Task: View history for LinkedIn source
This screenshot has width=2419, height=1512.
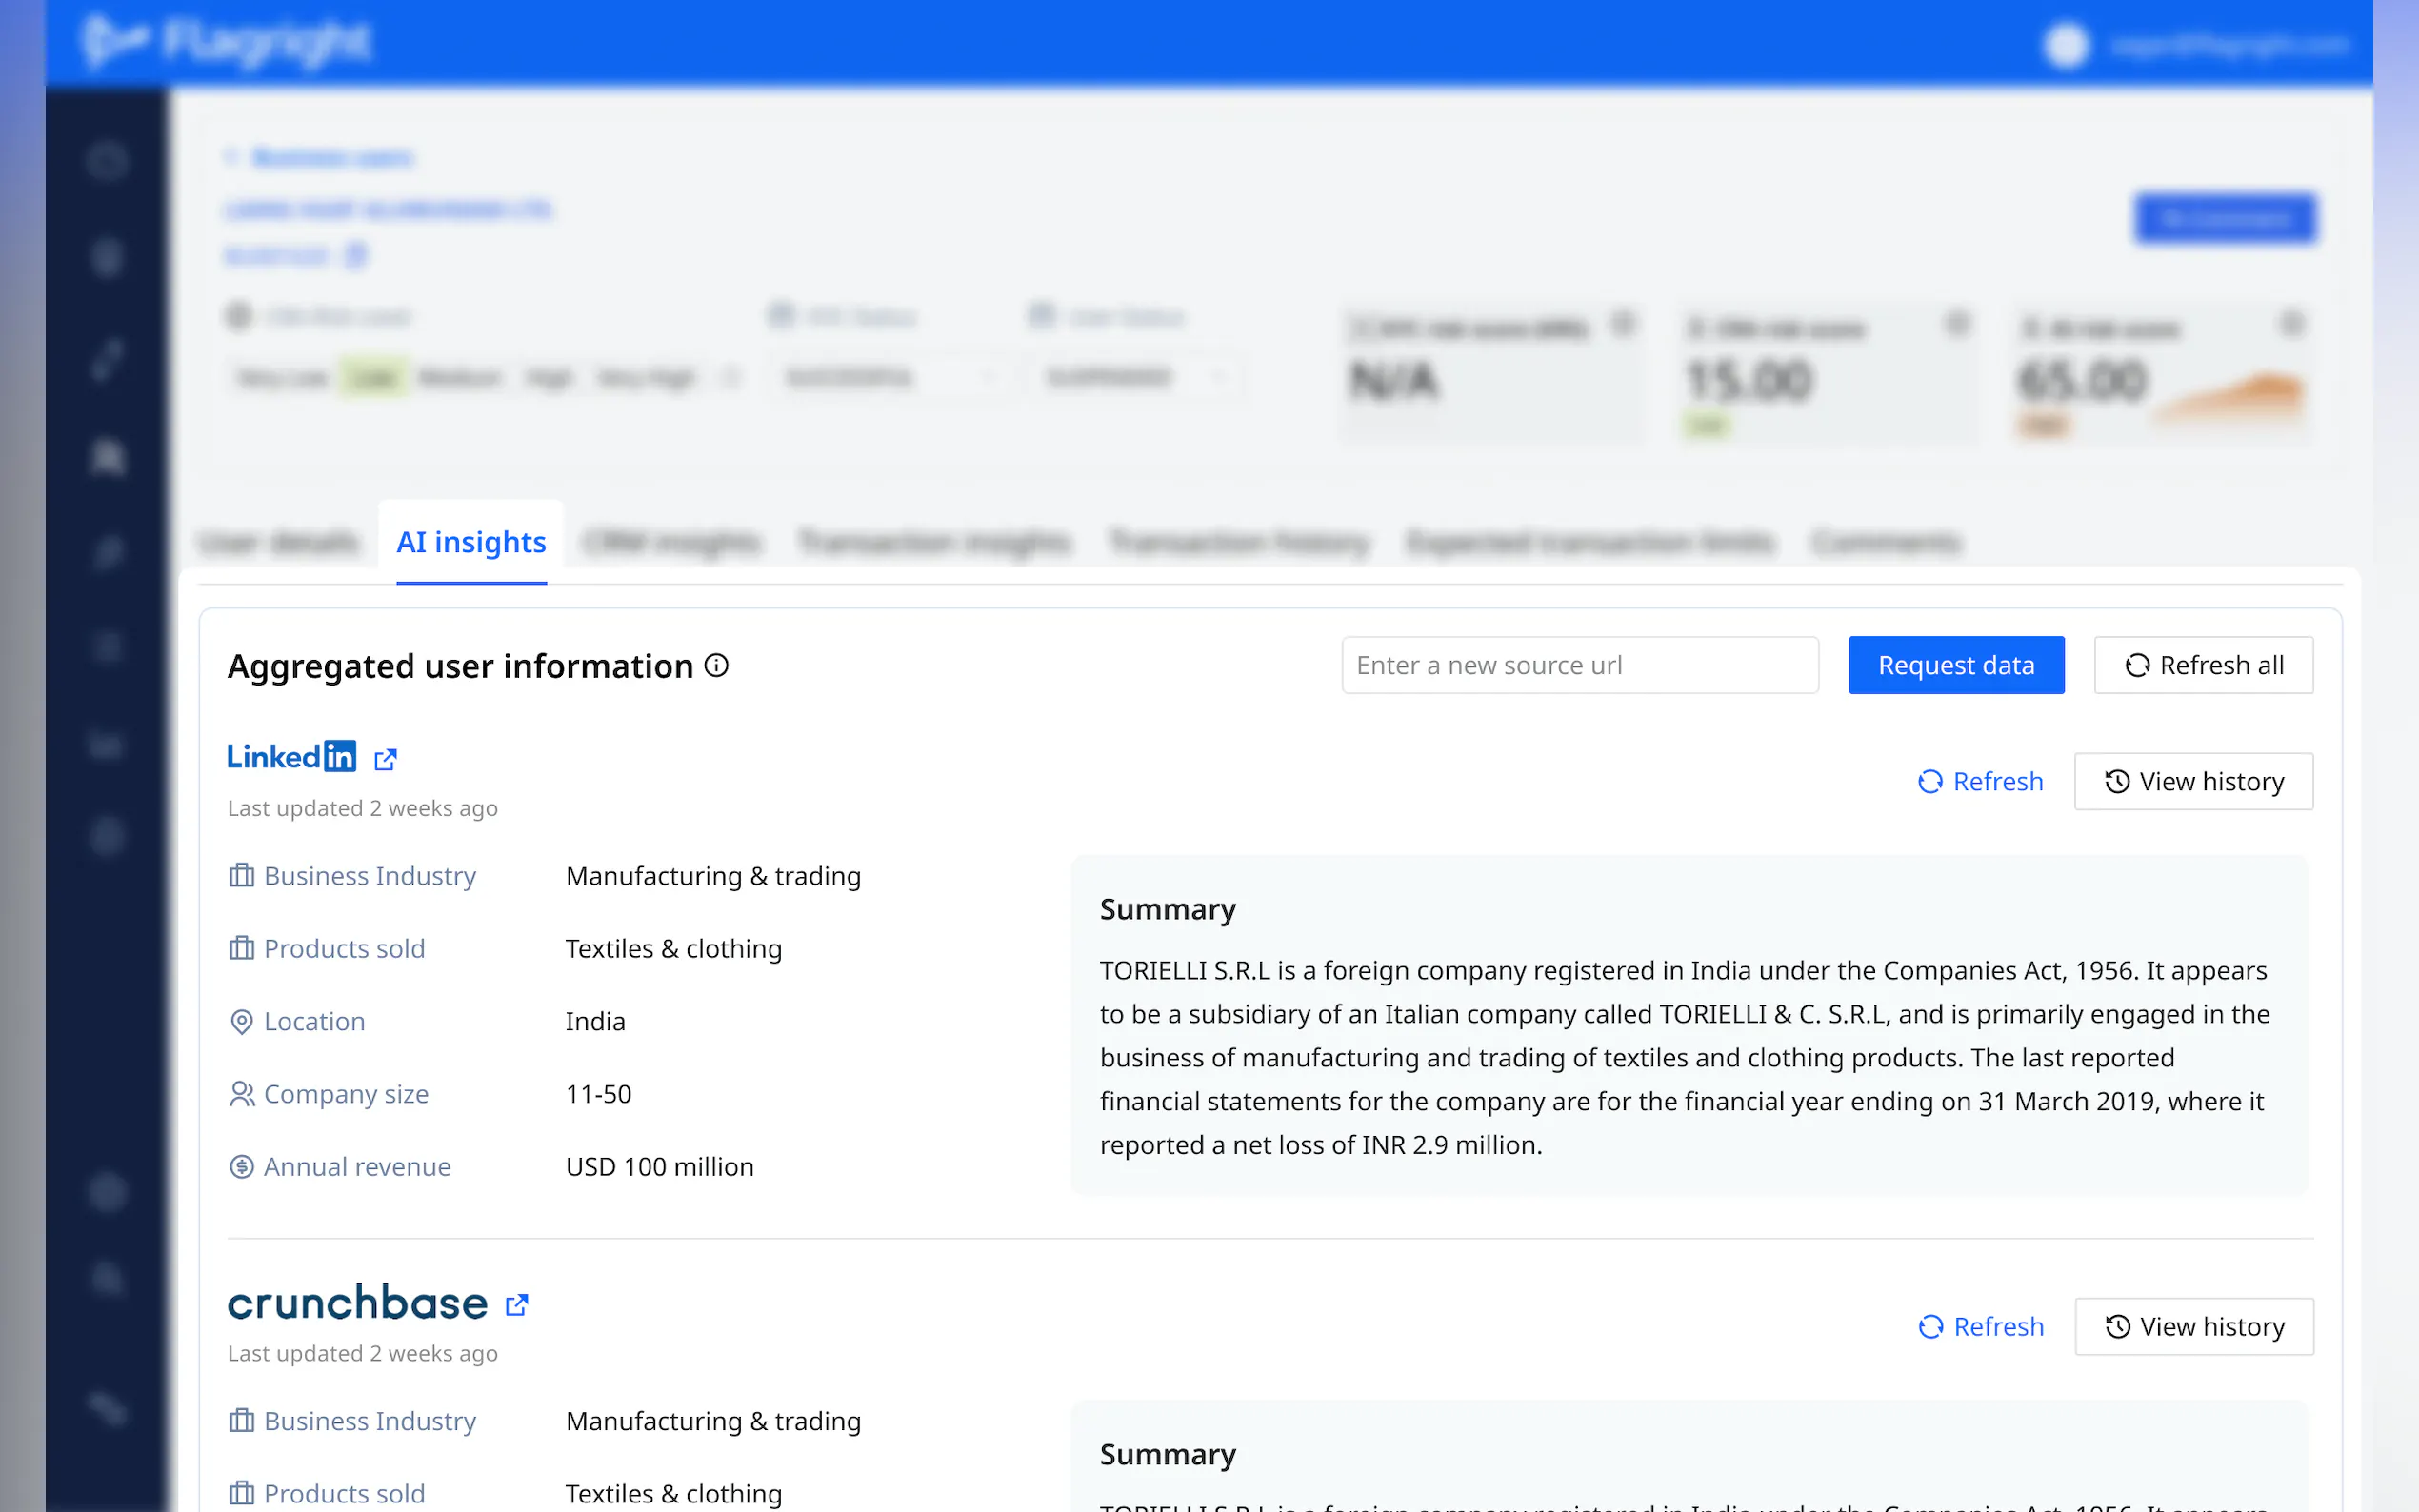Action: click(x=2193, y=781)
